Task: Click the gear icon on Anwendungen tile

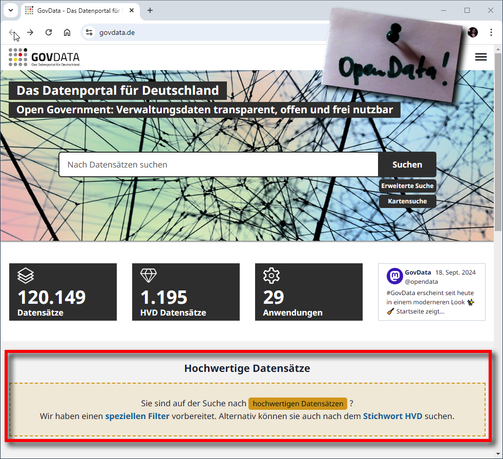Action: point(271,276)
